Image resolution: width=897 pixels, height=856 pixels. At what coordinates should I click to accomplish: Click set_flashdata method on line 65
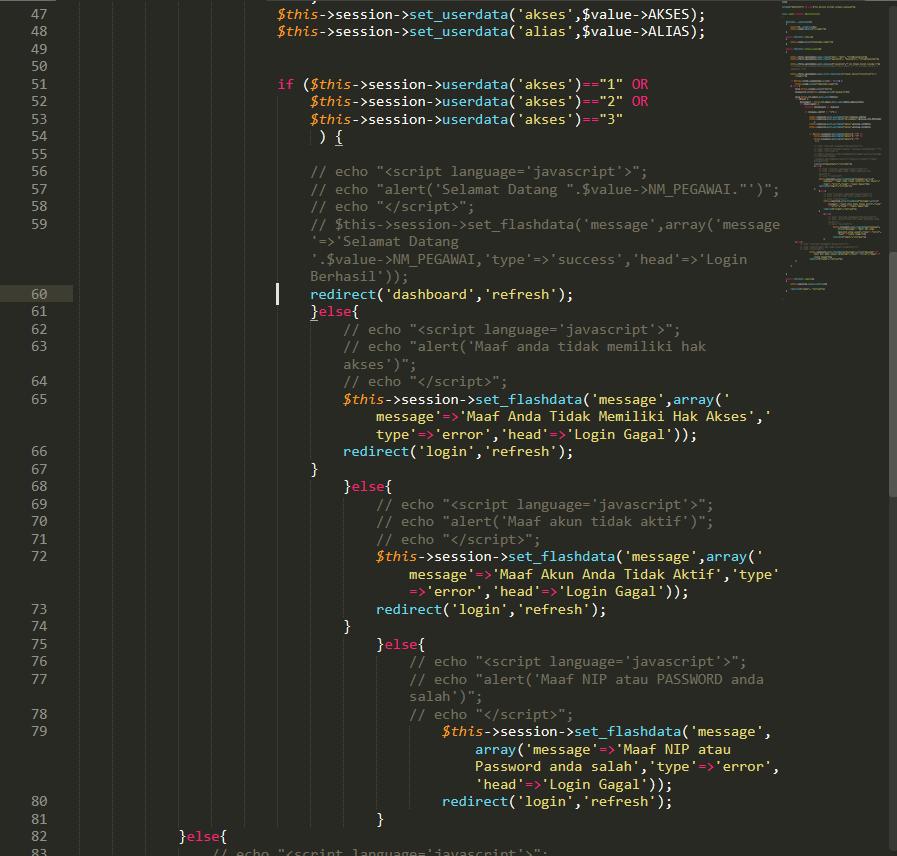529,399
